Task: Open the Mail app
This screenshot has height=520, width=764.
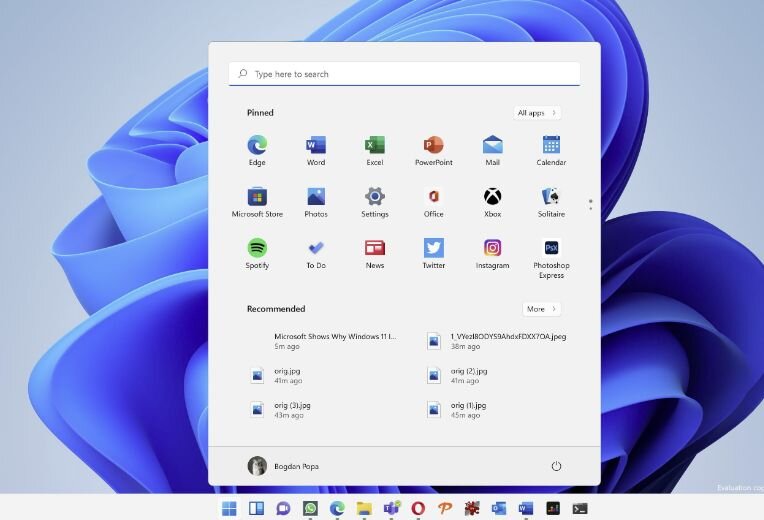Action: click(x=493, y=151)
